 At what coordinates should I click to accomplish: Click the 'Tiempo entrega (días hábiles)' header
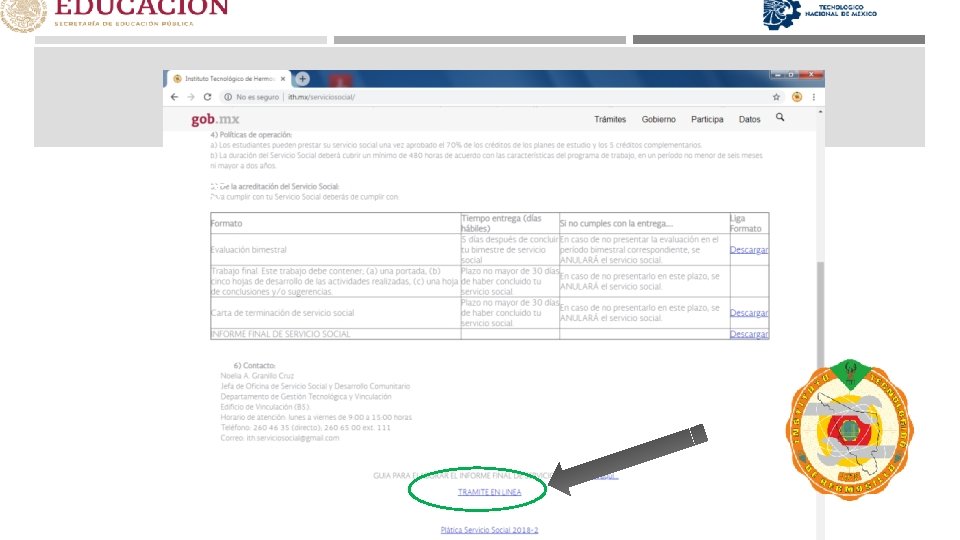(x=510, y=223)
